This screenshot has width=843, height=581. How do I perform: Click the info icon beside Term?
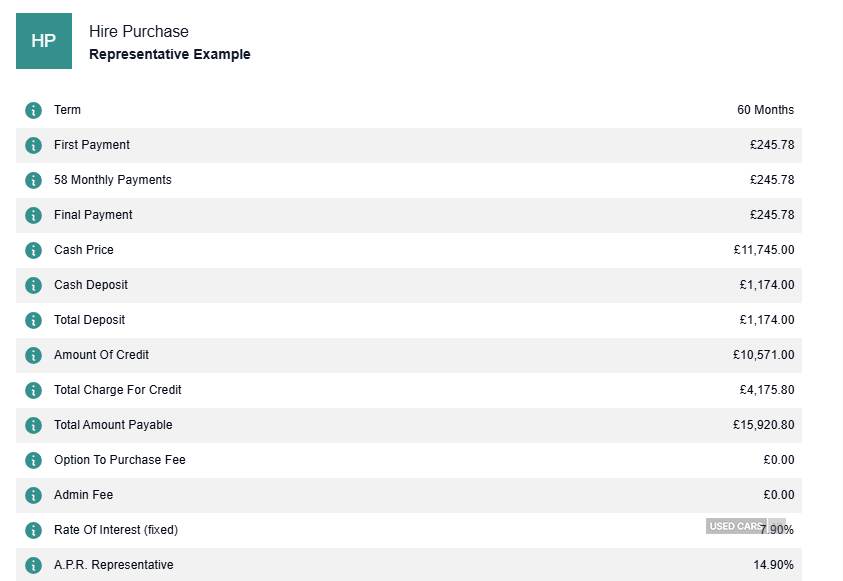pos(33,110)
